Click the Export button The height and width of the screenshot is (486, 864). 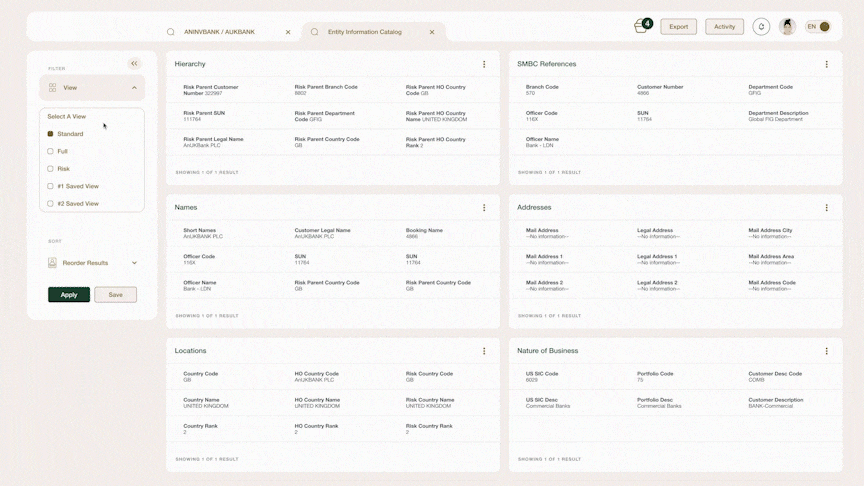click(x=678, y=26)
